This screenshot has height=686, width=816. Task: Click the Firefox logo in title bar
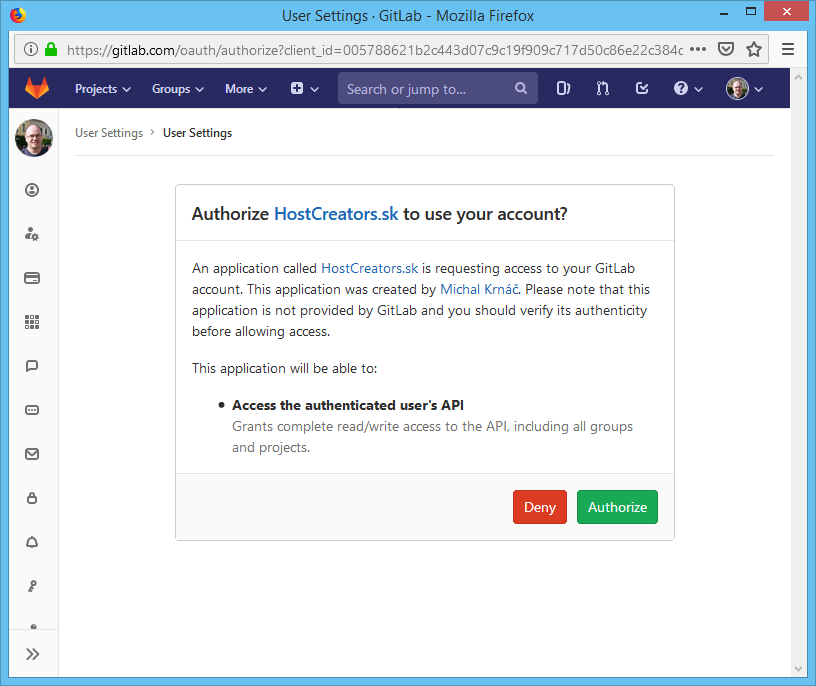coord(18,15)
